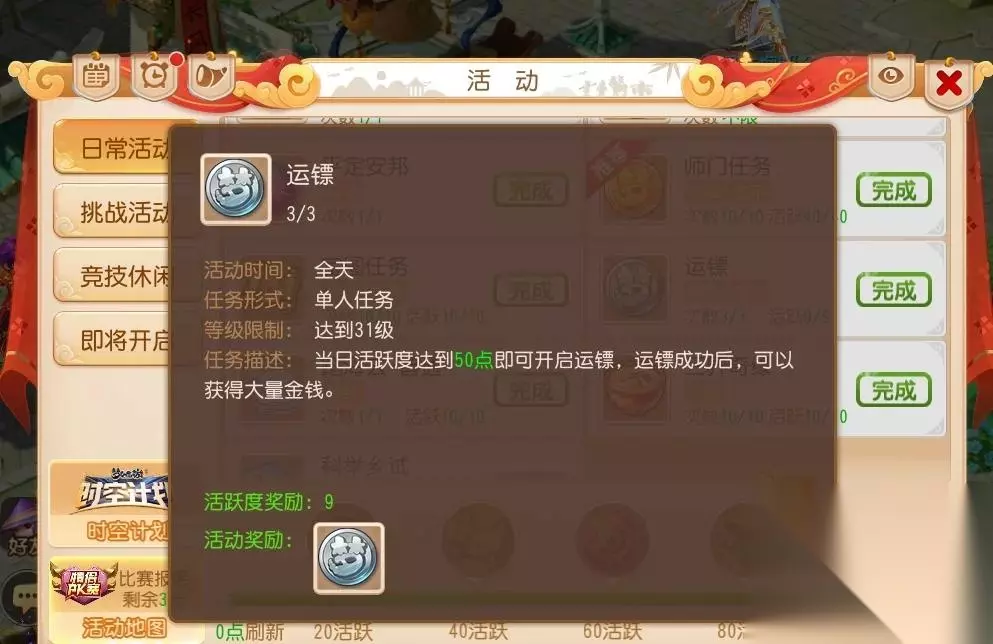Close the 活动 panel with red X

[948, 82]
